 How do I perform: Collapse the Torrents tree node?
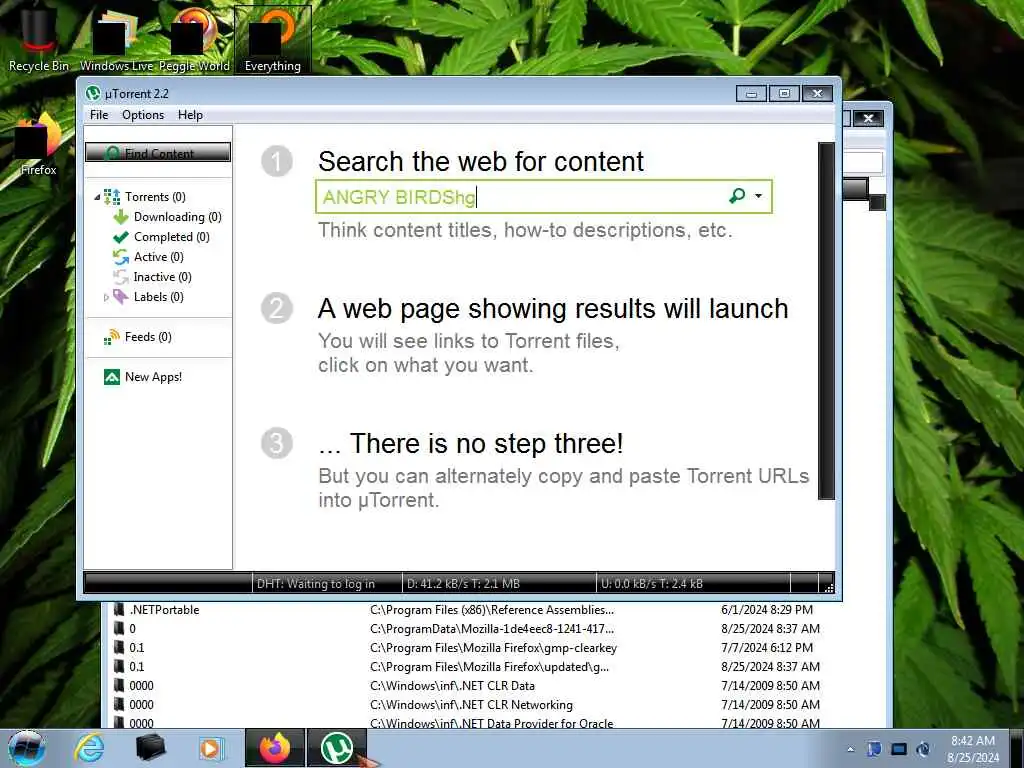click(x=97, y=197)
